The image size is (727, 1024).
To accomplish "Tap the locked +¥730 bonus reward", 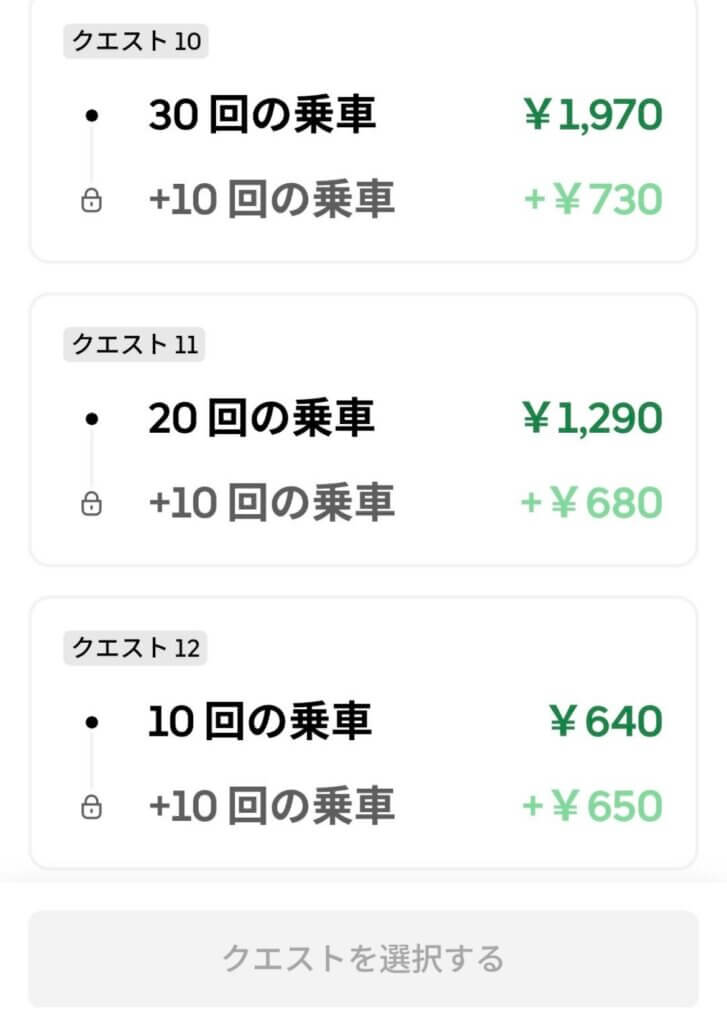I will (x=592, y=201).
